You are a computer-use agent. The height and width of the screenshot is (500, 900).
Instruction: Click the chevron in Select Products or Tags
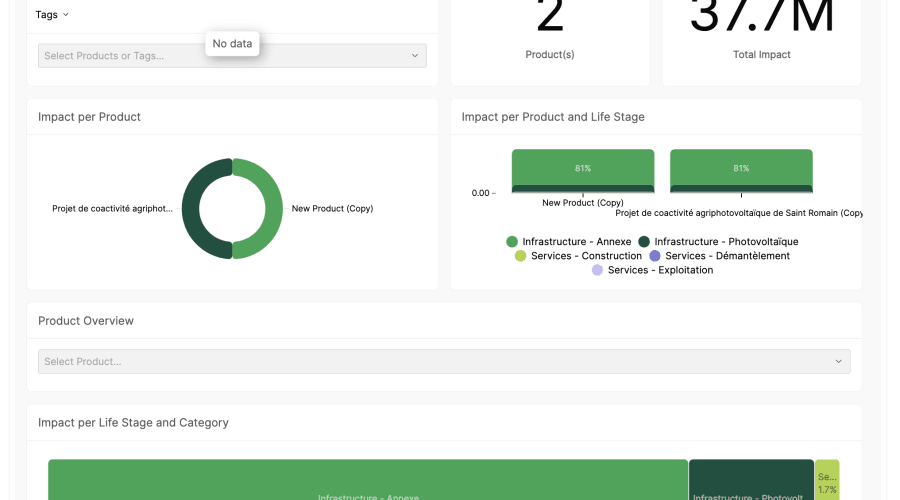point(414,56)
